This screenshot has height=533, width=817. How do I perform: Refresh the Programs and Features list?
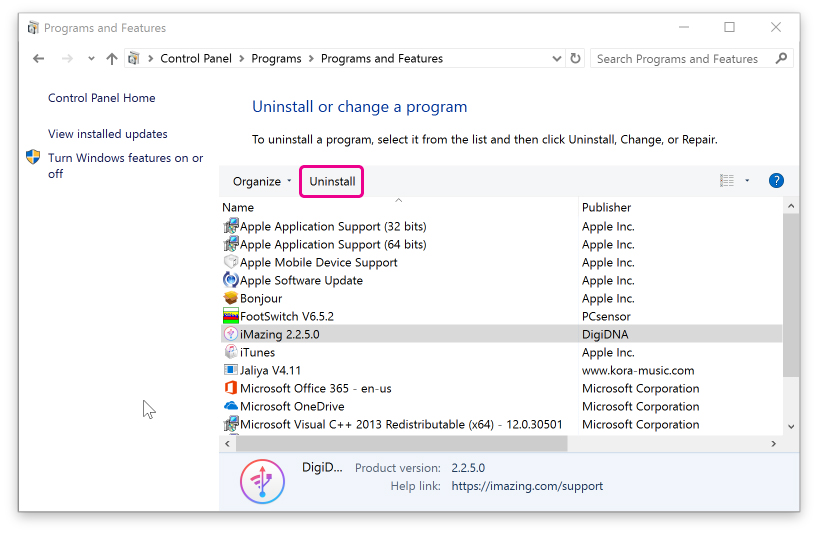pyautogui.click(x=575, y=58)
